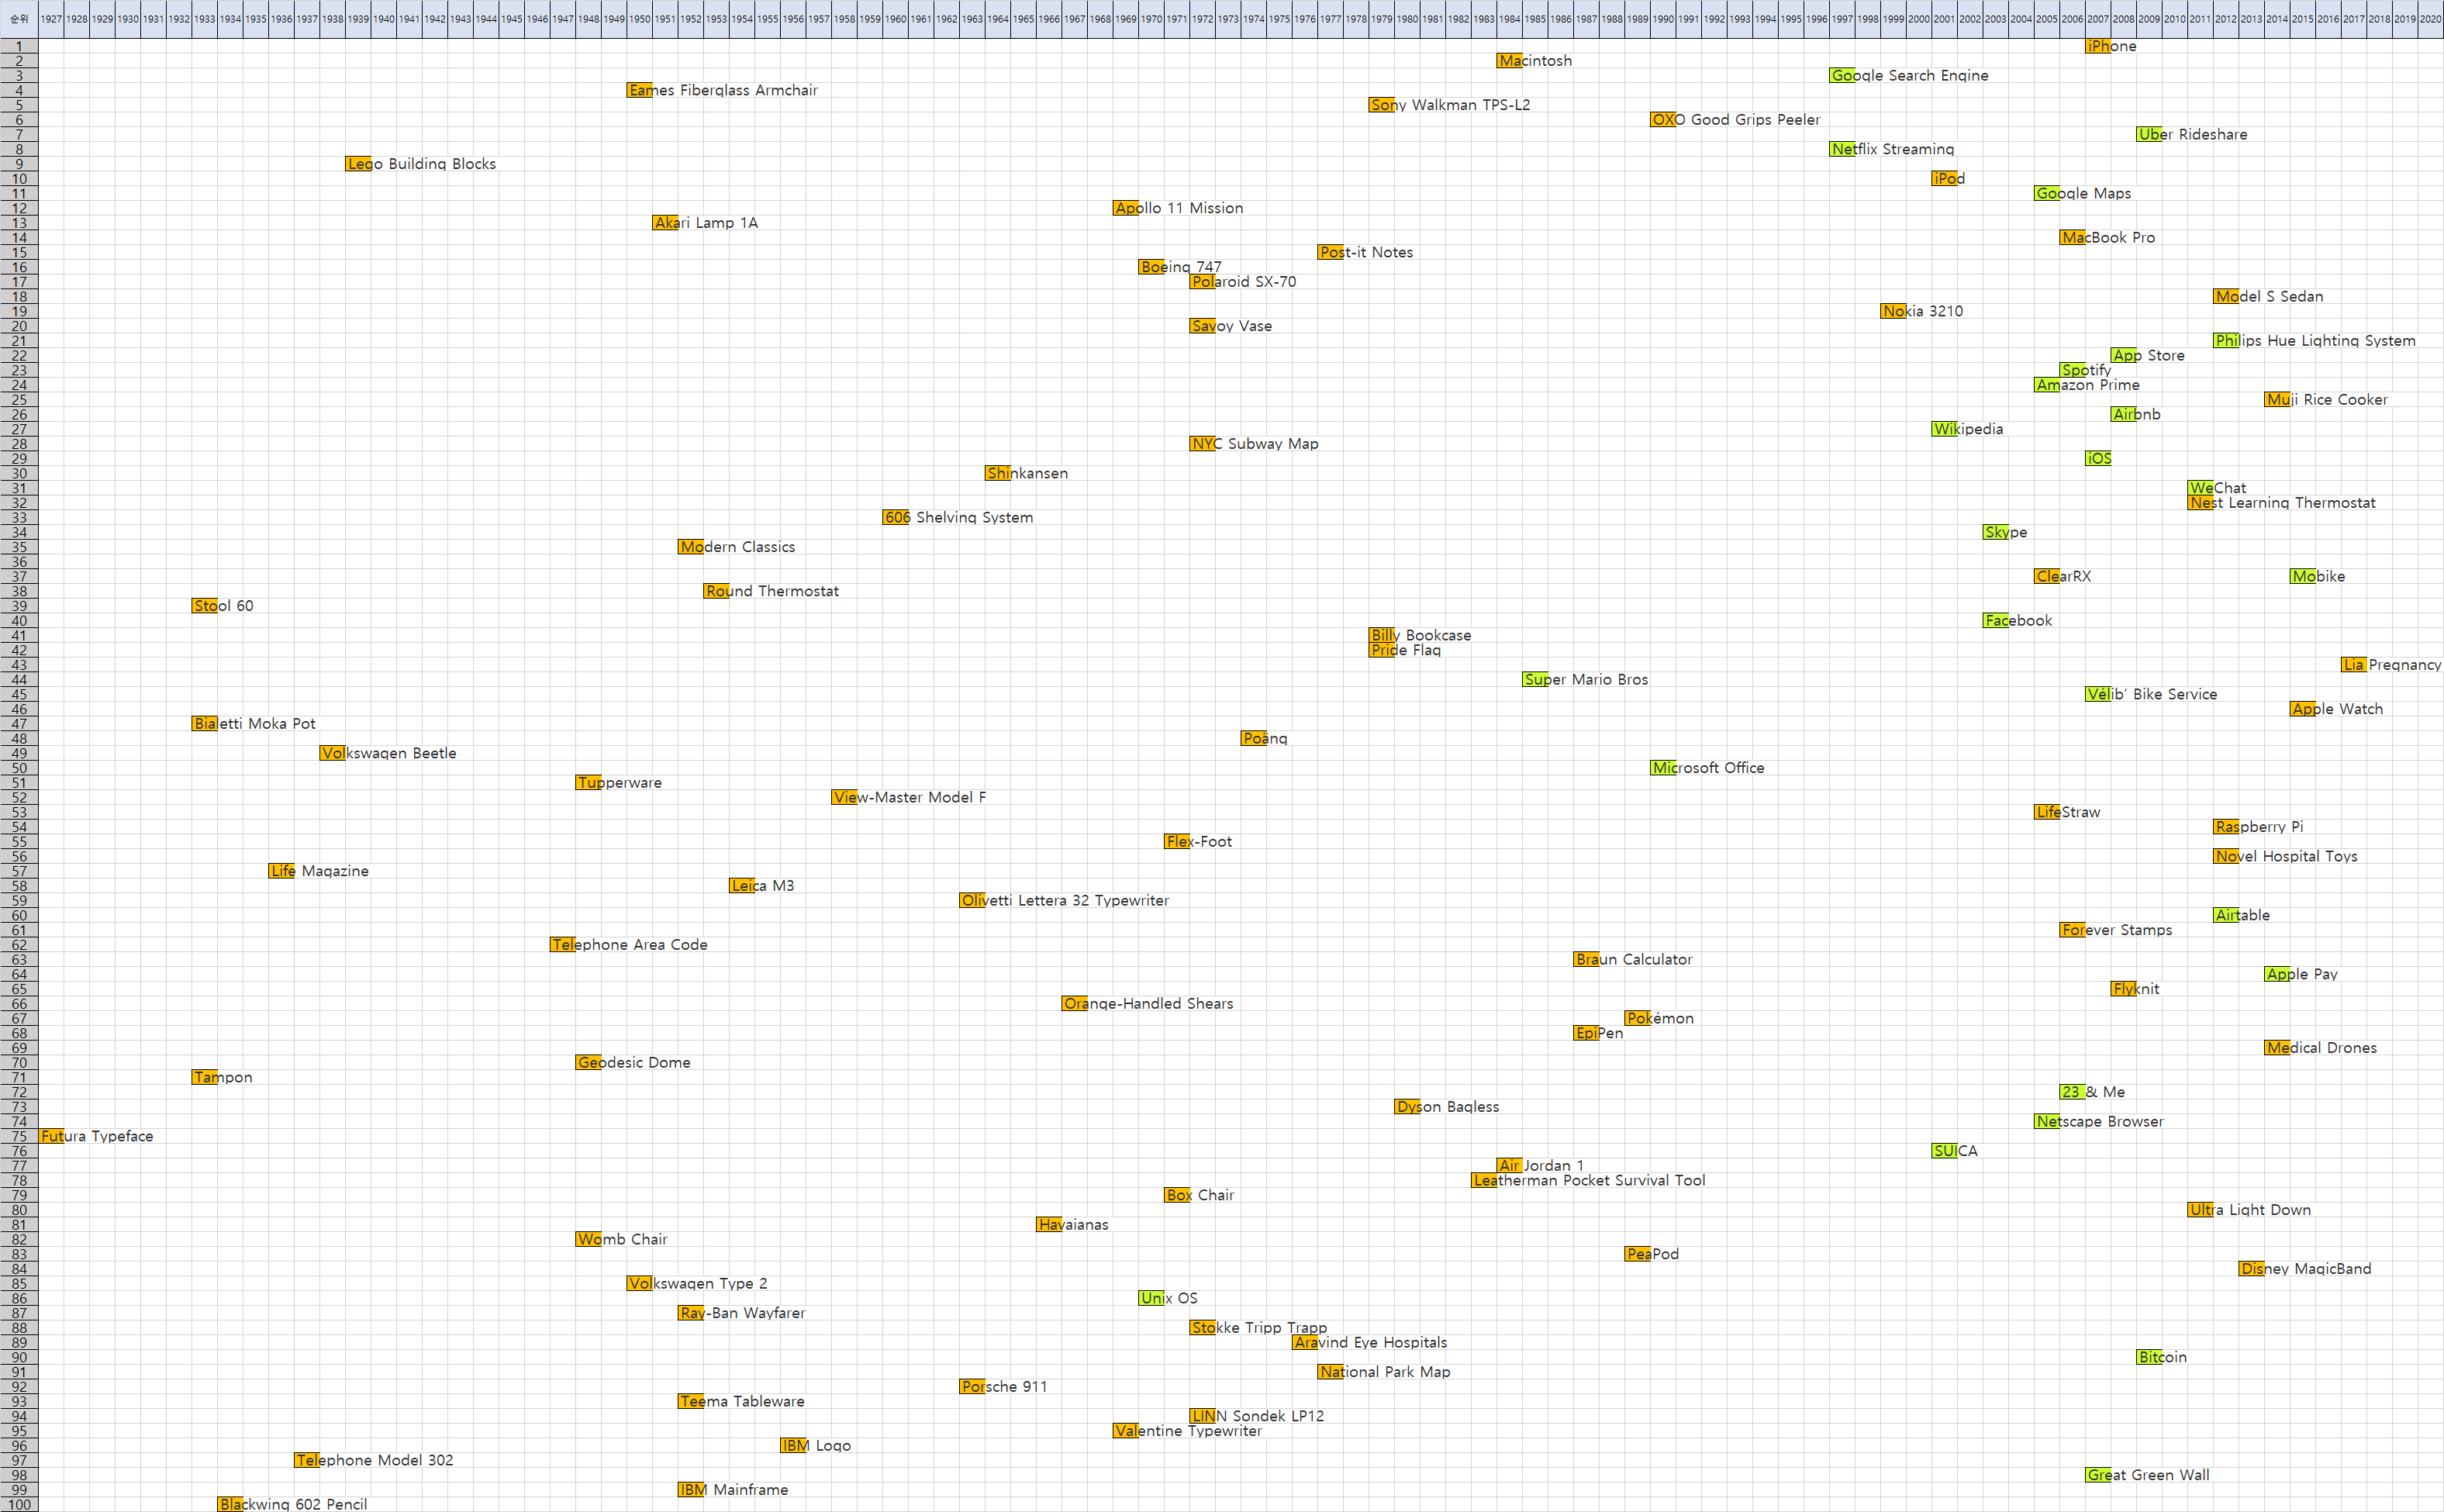Click the Bitcoin cell
This screenshot has height=1512, width=2444.
(x=2149, y=1357)
